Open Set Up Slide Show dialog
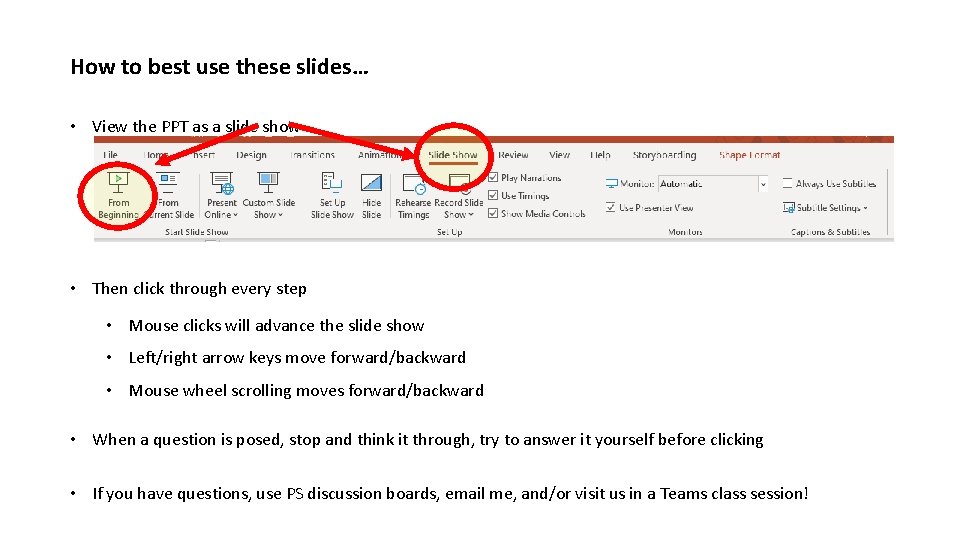 [332, 196]
